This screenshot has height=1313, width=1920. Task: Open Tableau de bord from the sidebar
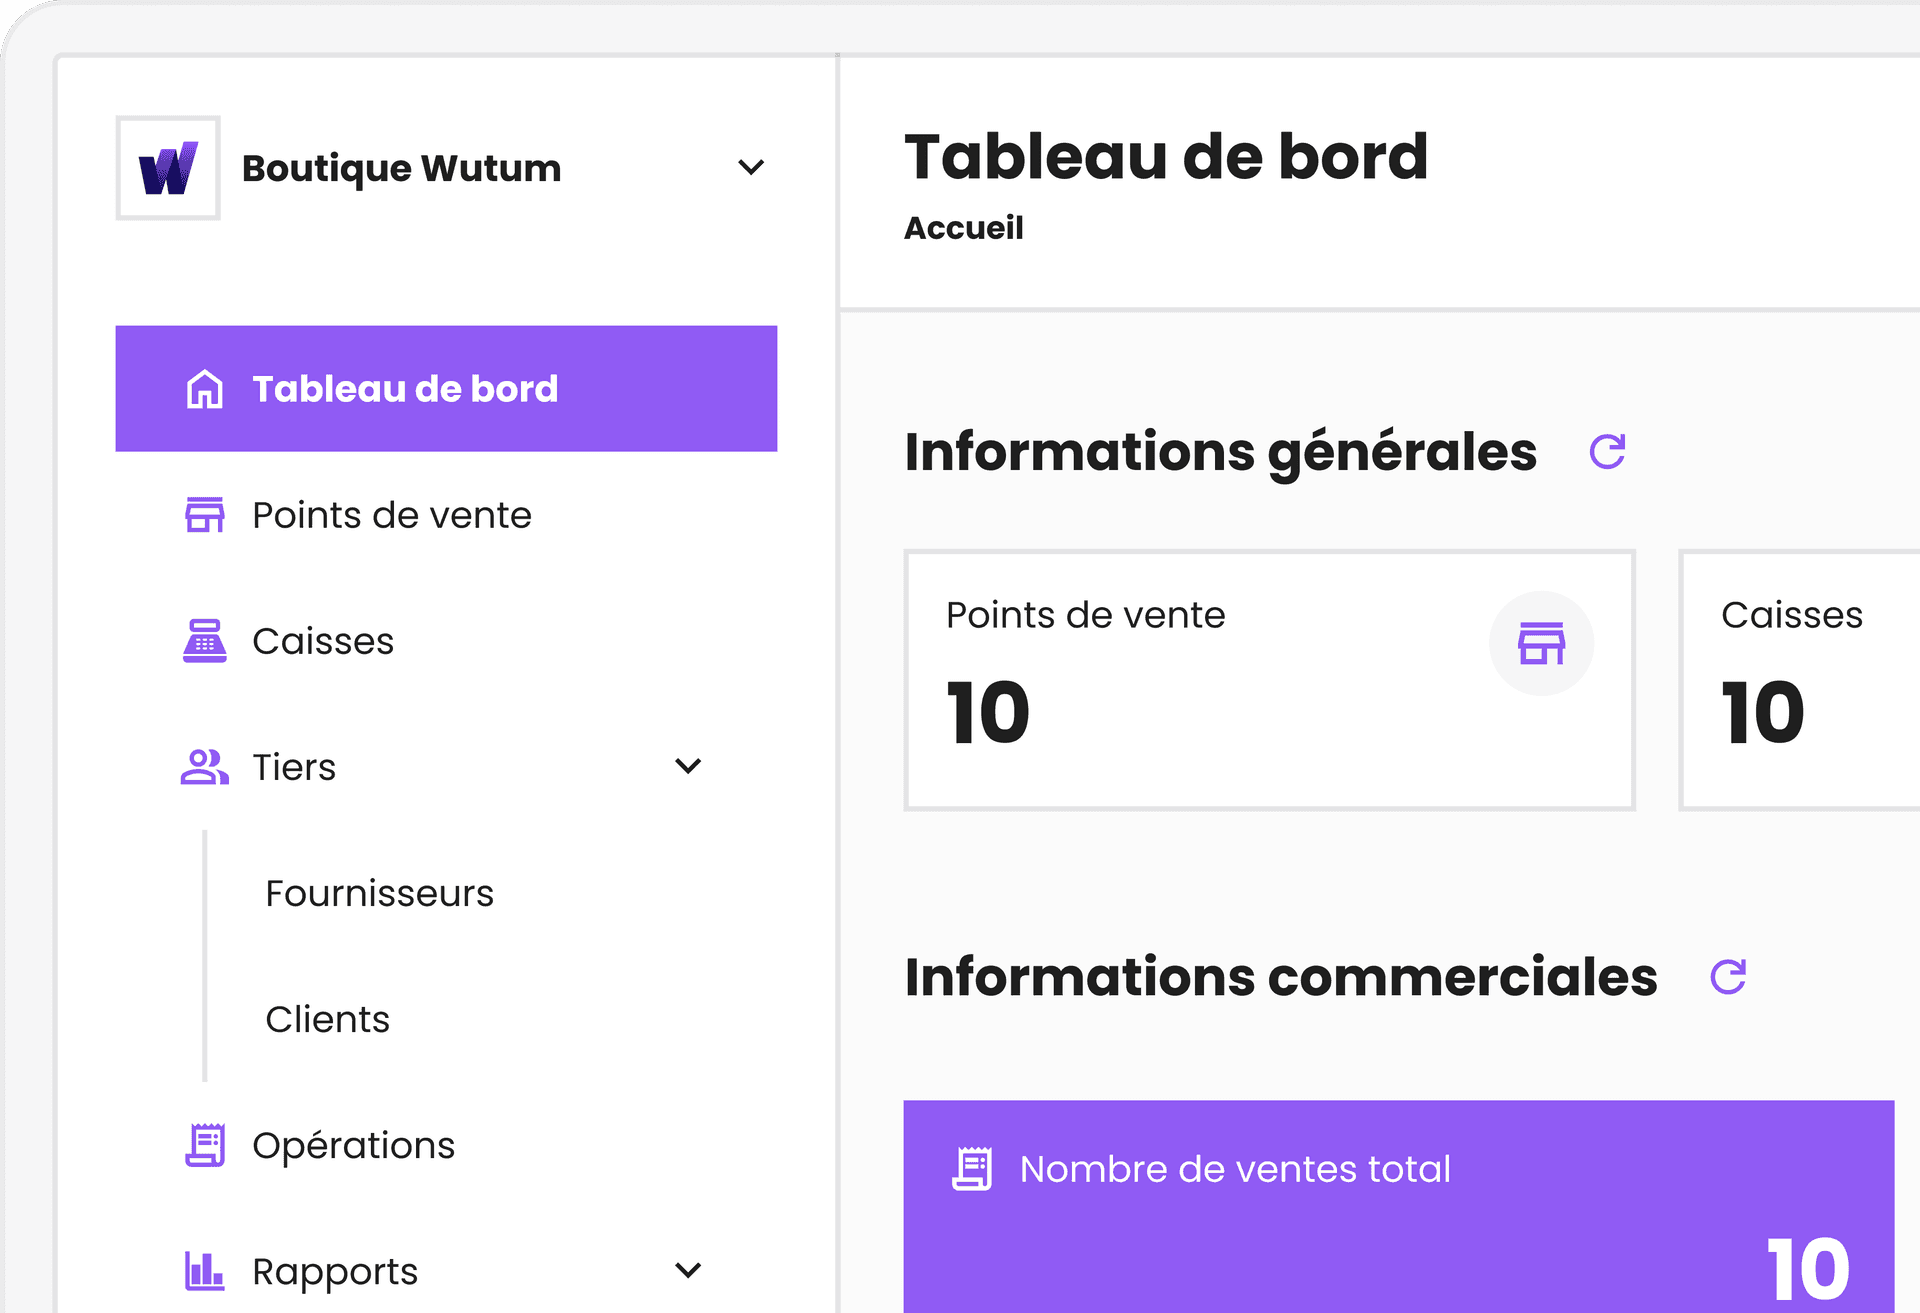click(404, 388)
